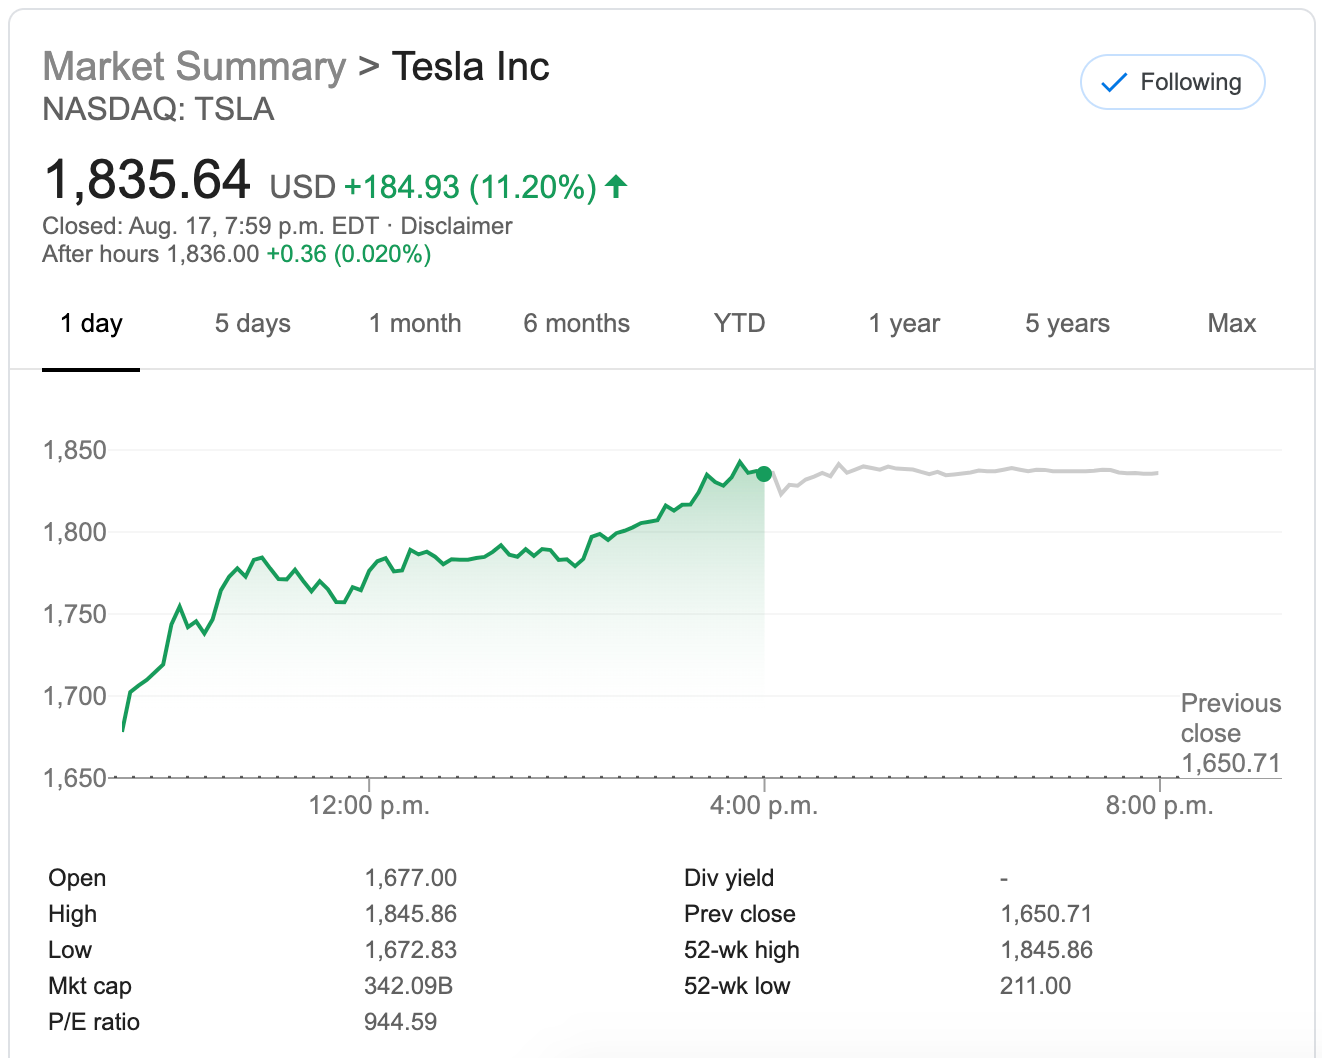Click the Tesla Inc title text

click(470, 67)
